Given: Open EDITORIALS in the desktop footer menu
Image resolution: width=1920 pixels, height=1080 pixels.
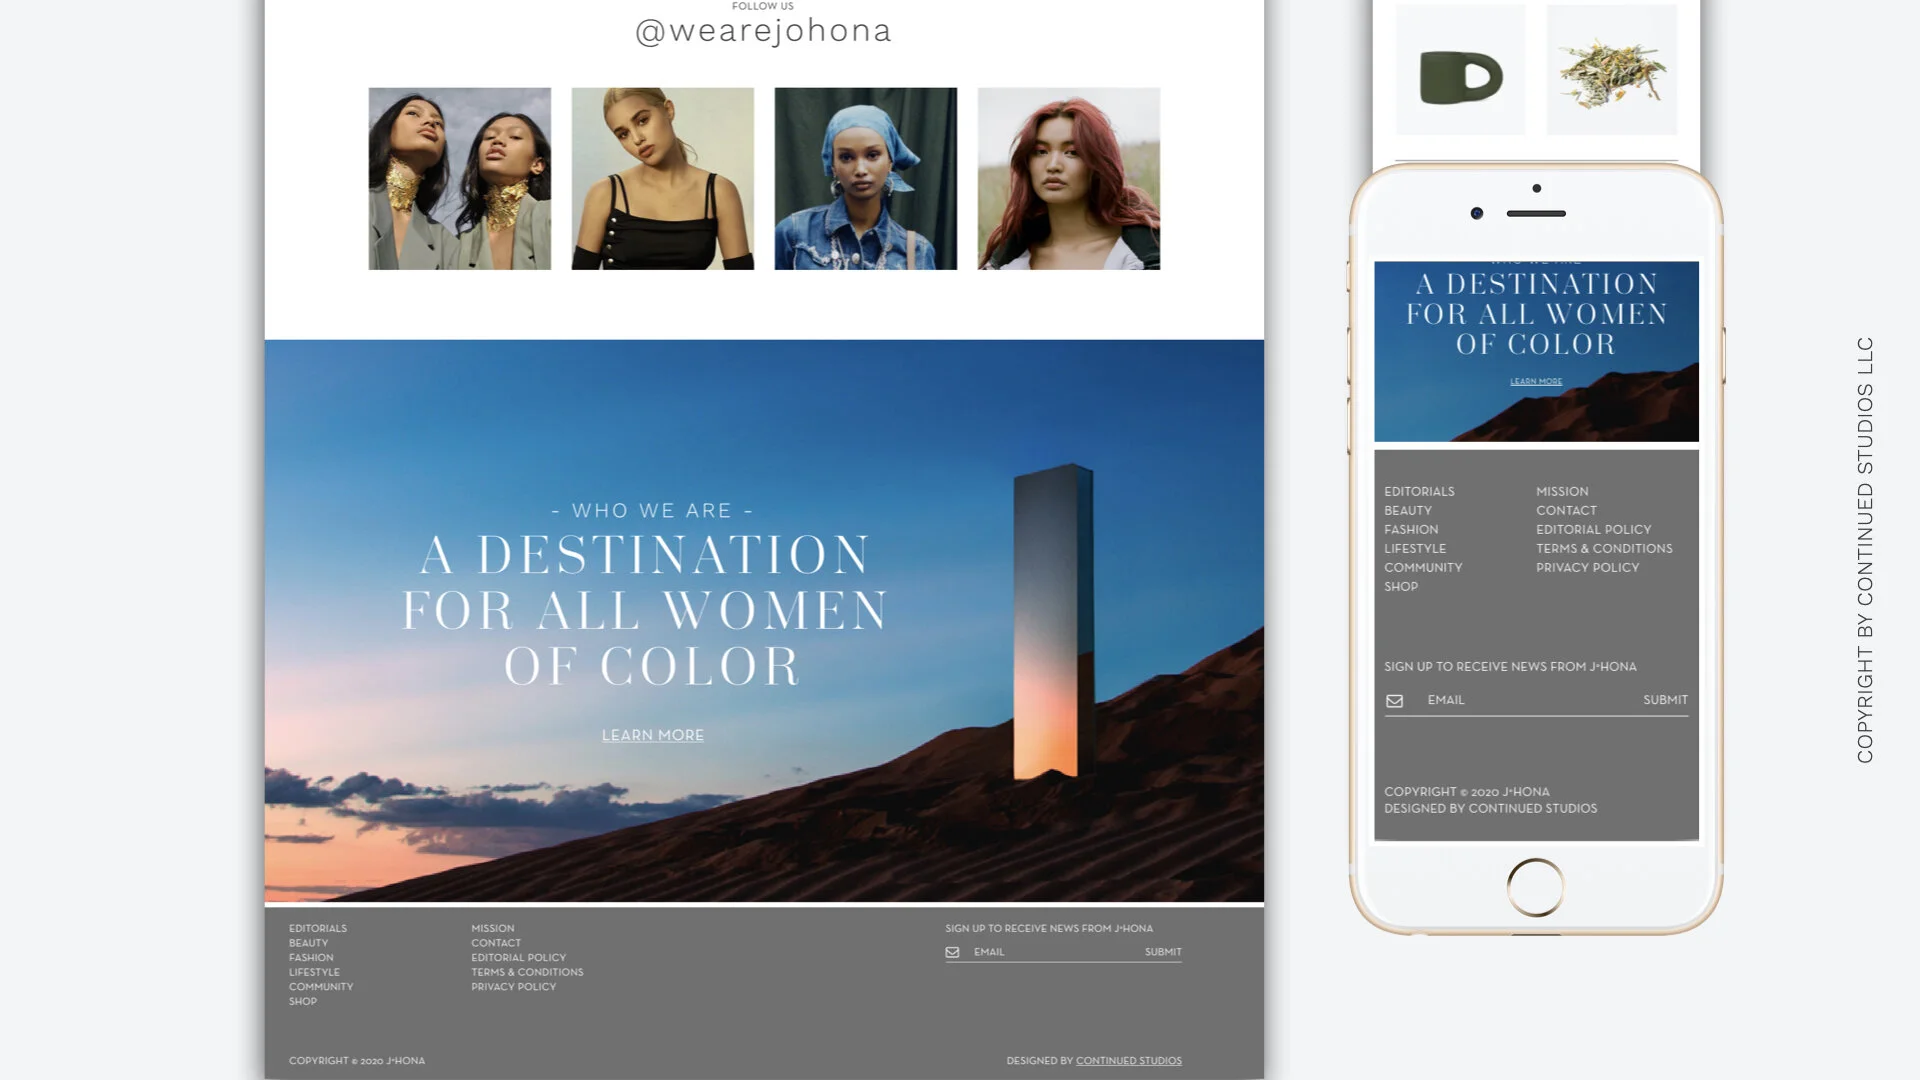Looking at the screenshot, I should (318, 928).
